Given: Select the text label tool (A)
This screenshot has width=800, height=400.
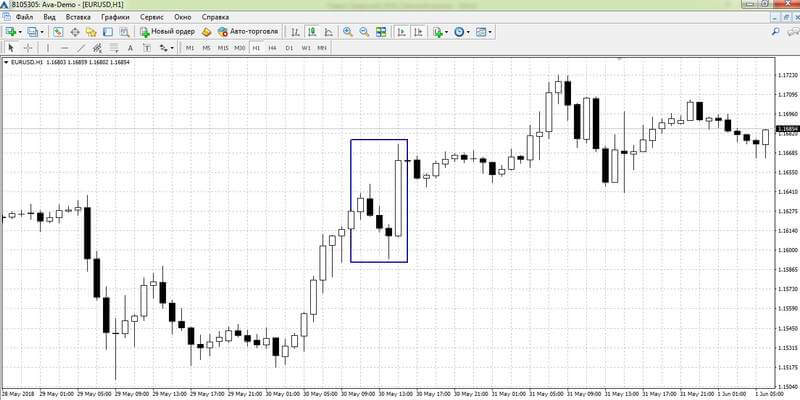Looking at the screenshot, I should pos(130,48).
